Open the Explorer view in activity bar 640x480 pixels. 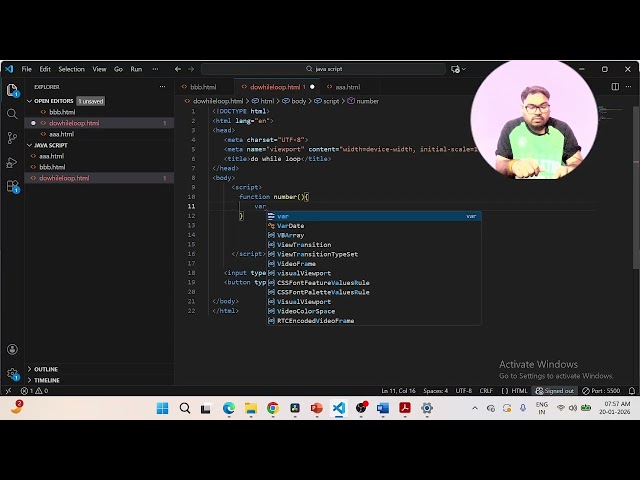tap(12, 90)
